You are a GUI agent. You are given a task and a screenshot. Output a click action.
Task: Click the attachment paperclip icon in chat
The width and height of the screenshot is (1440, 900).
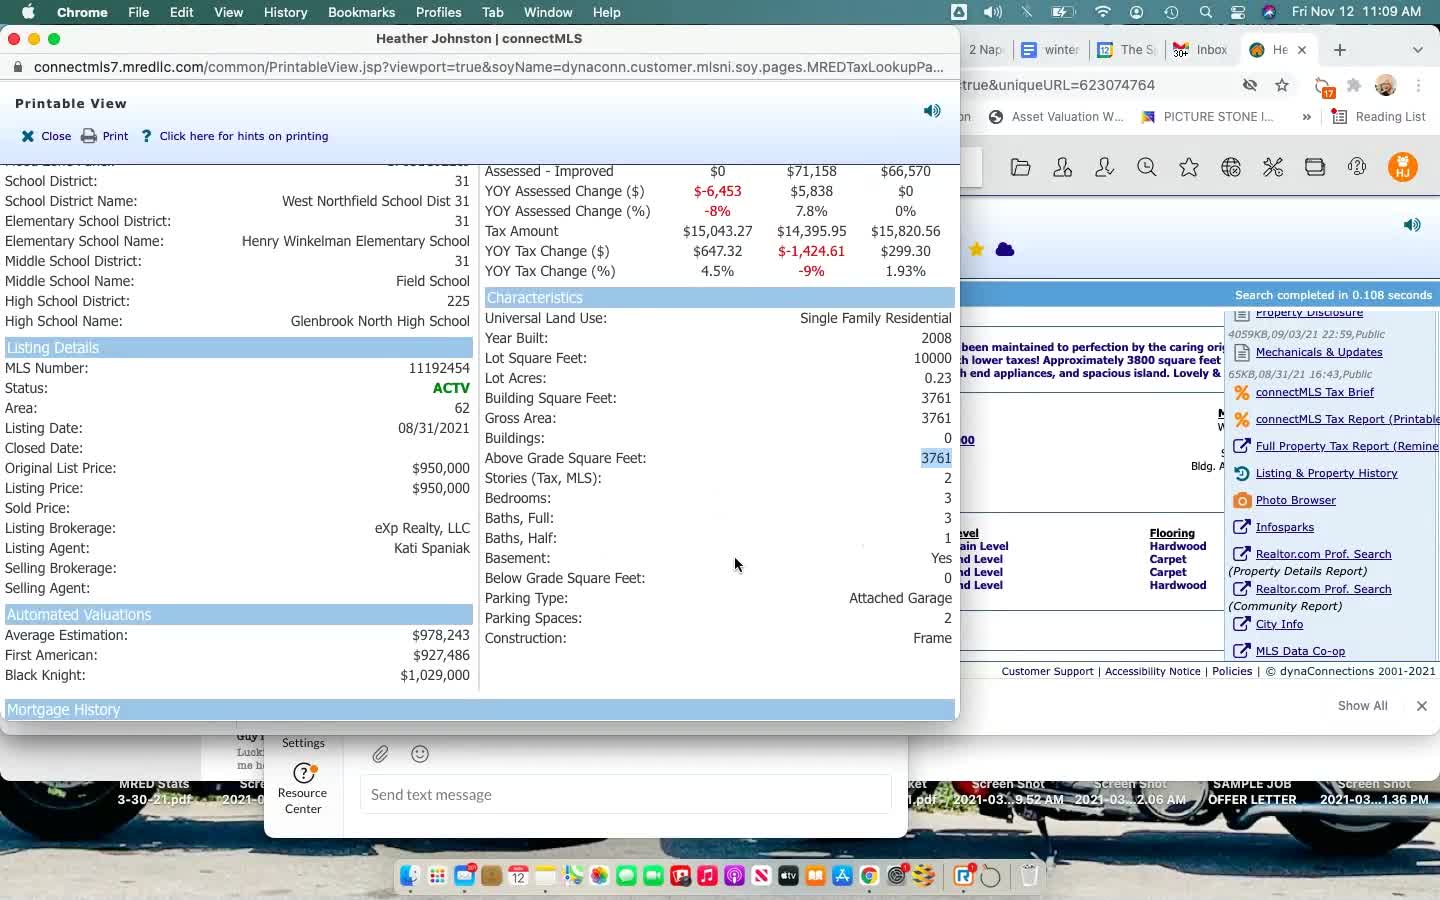click(x=381, y=754)
